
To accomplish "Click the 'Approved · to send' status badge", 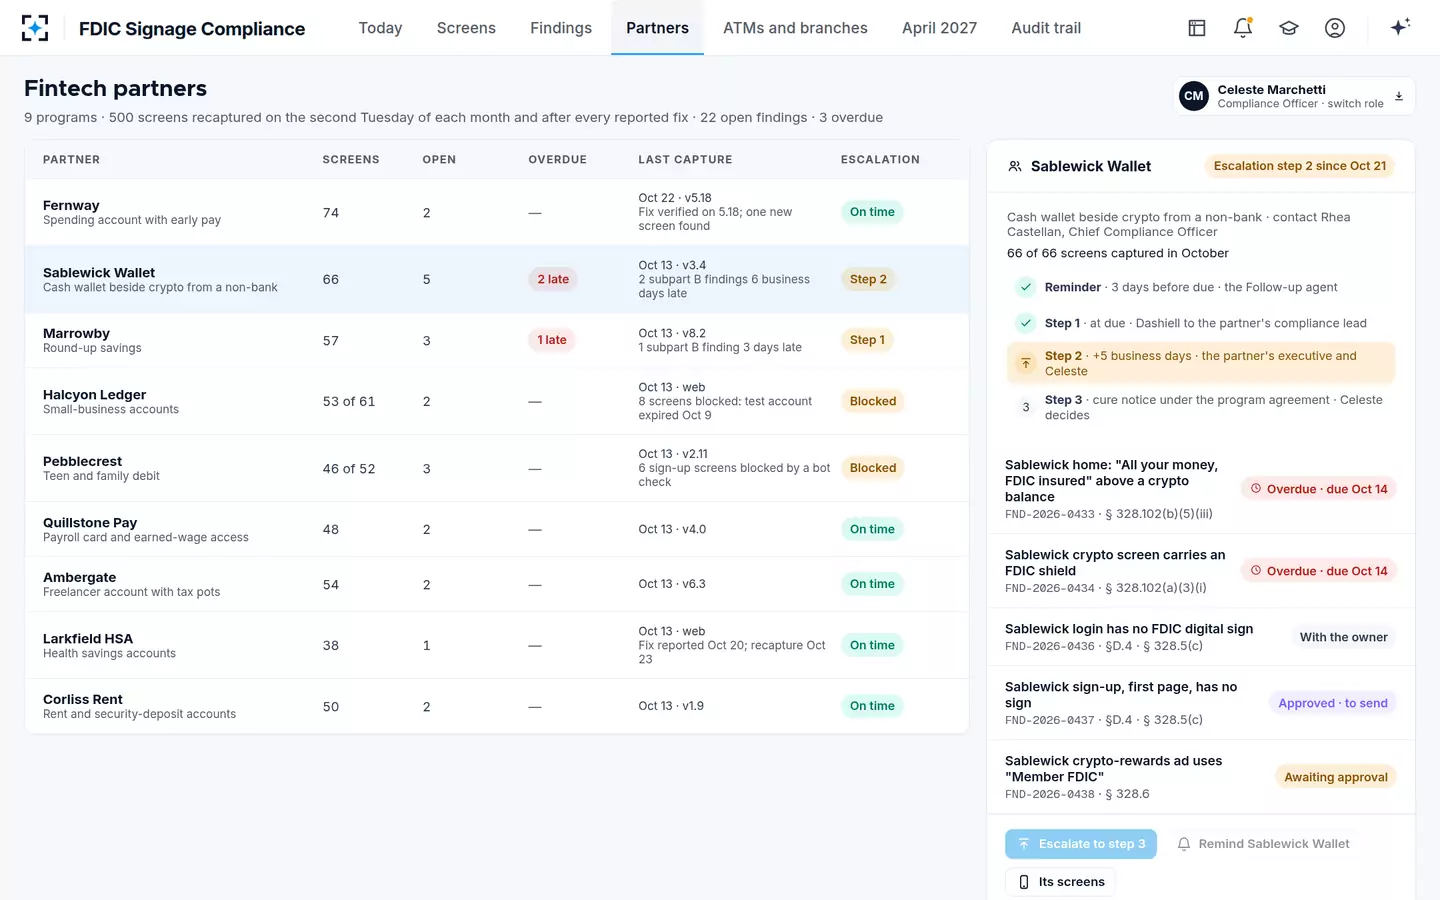I will tap(1333, 703).
